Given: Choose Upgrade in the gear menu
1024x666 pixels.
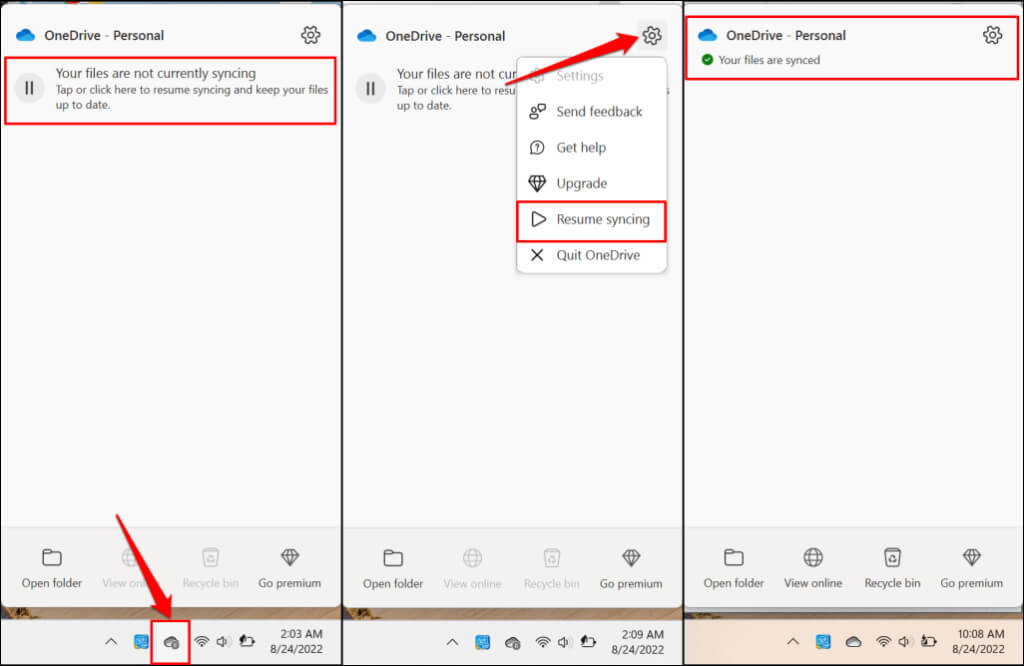Looking at the screenshot, I should [x=592, y=183].
